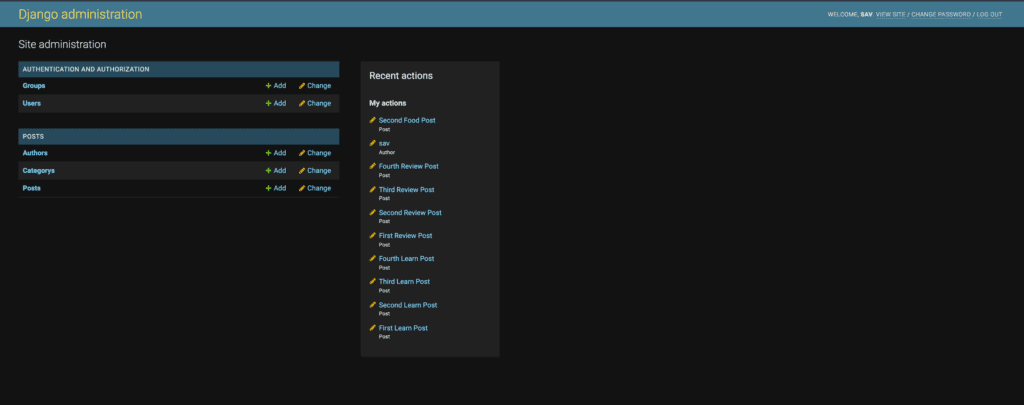Click Change link for the Categorys row

319,171
